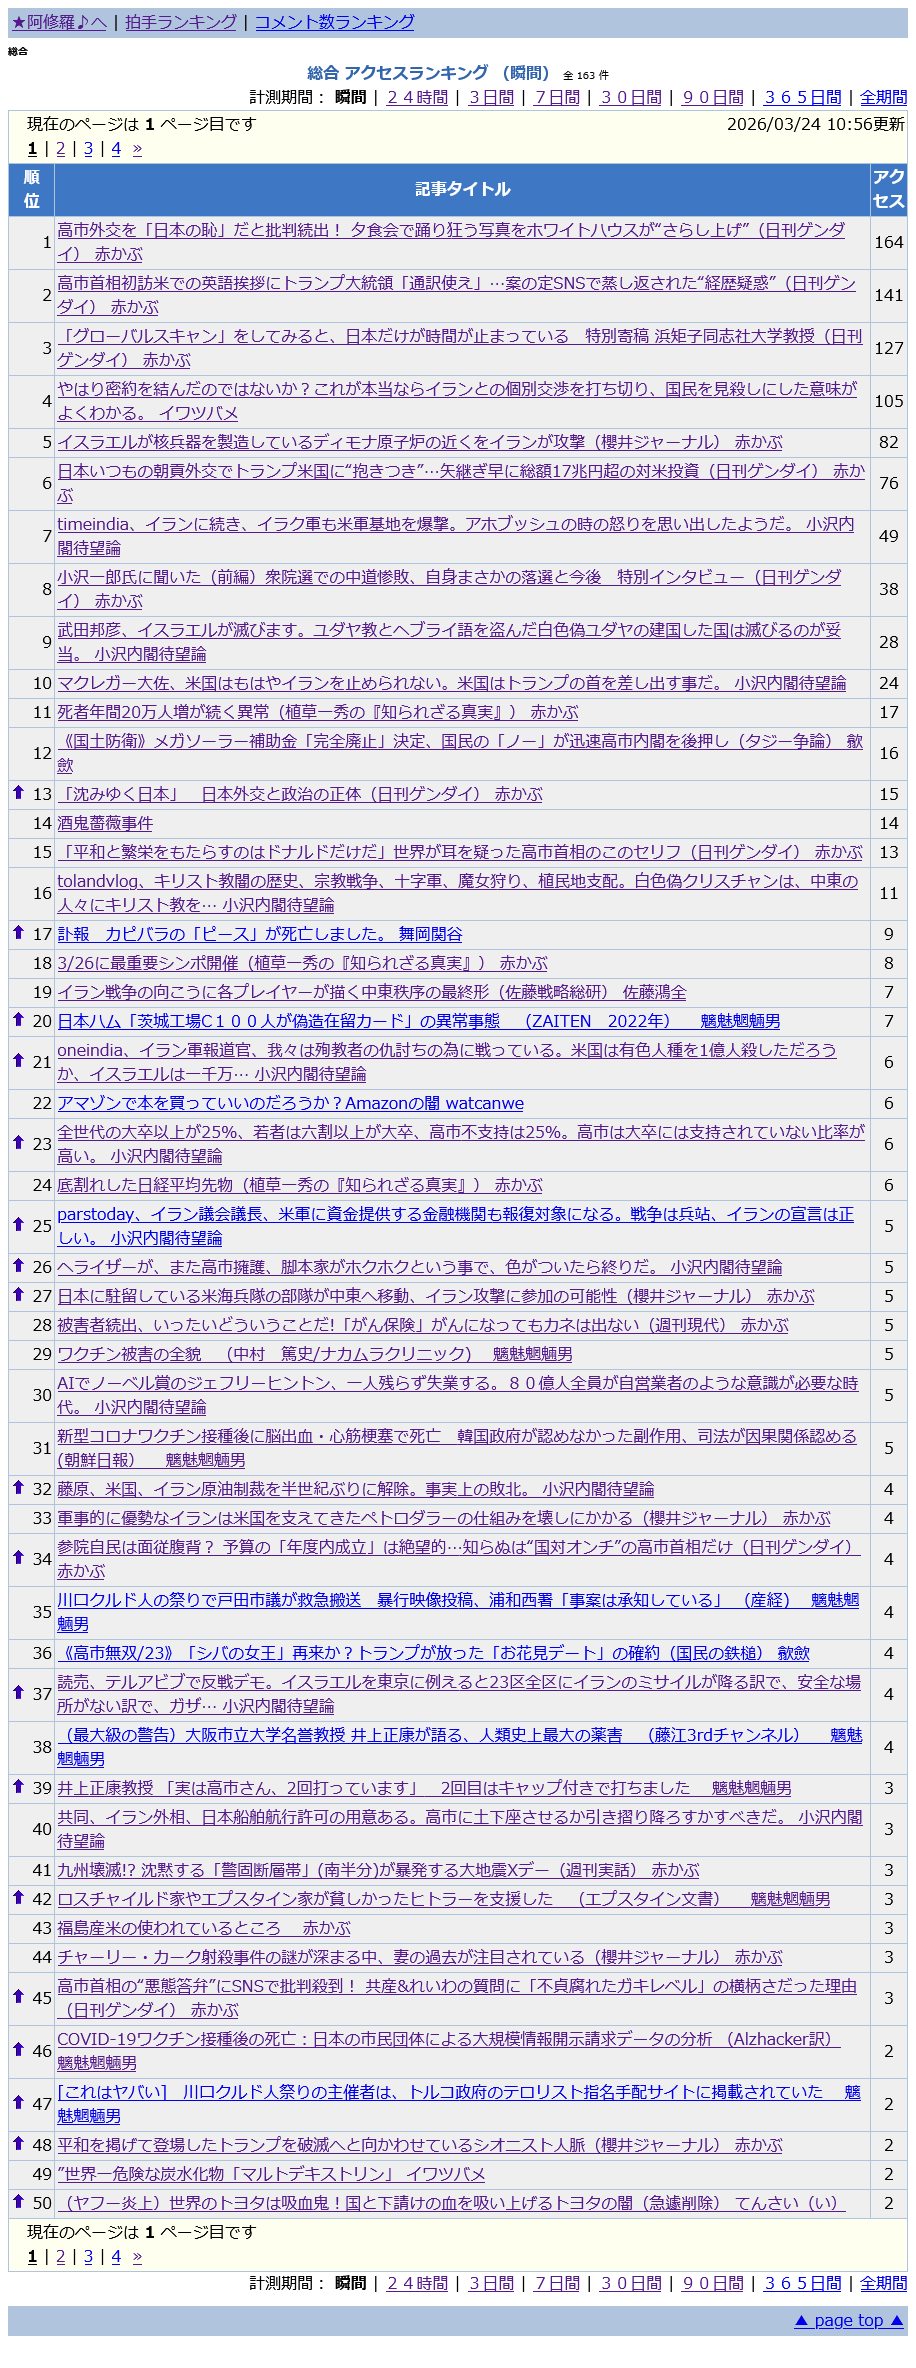This screenshot has height=2368, width=916.
Task: Click the top pagination next » arrow
Action: (137, 149)
